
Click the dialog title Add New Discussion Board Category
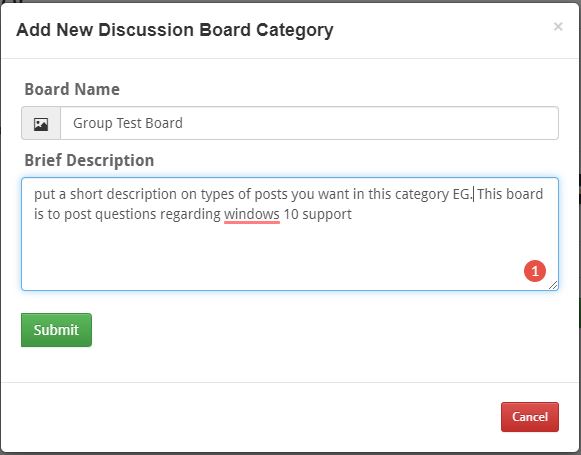click(175, 30)
